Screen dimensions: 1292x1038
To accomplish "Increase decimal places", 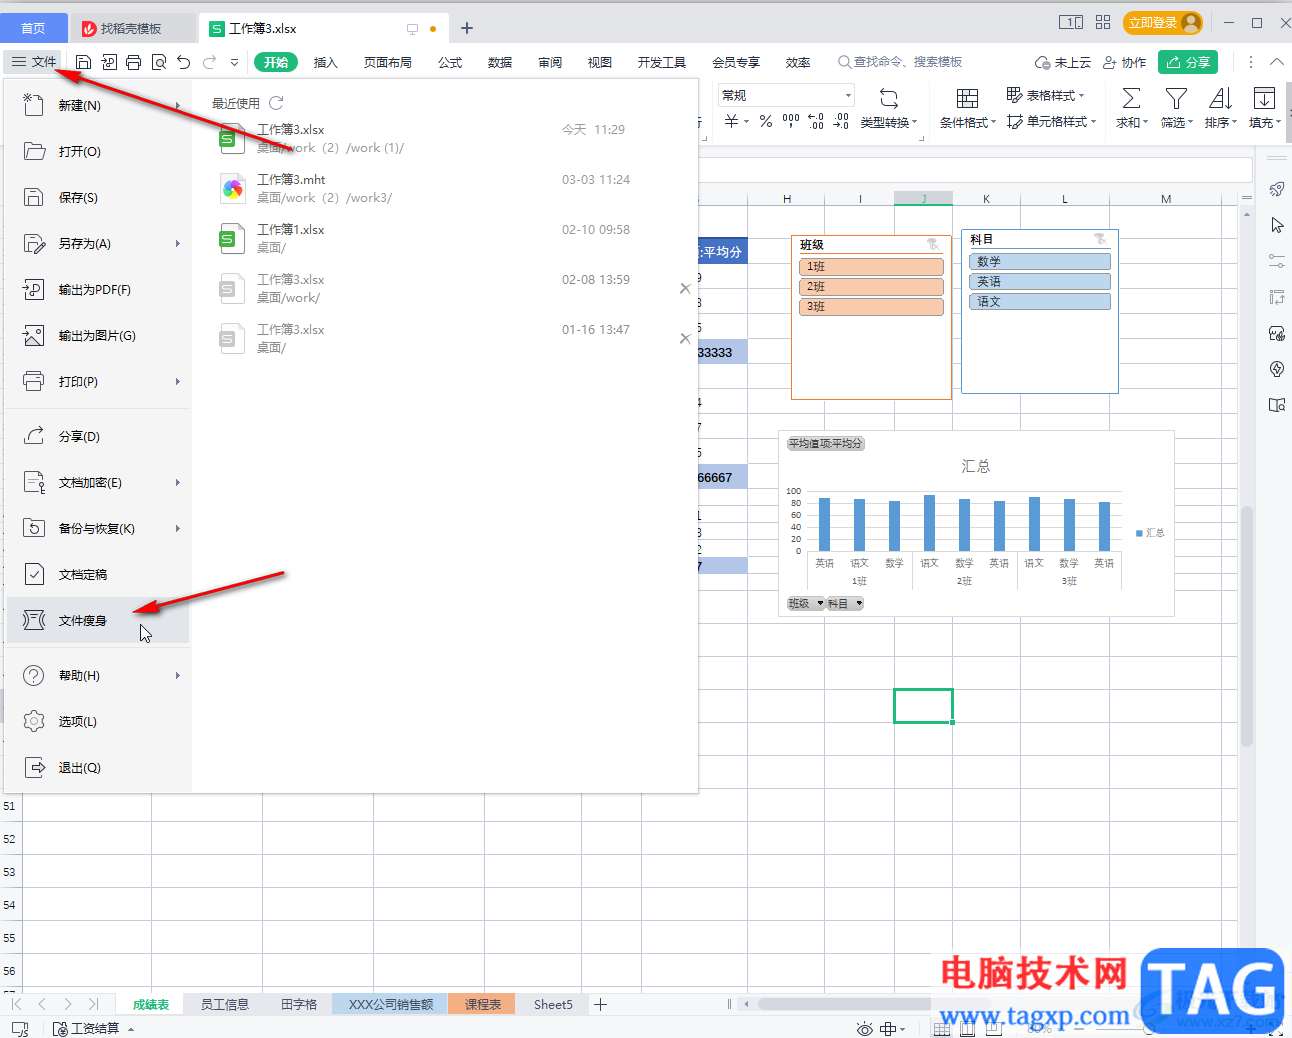I will tap(816, 121).
